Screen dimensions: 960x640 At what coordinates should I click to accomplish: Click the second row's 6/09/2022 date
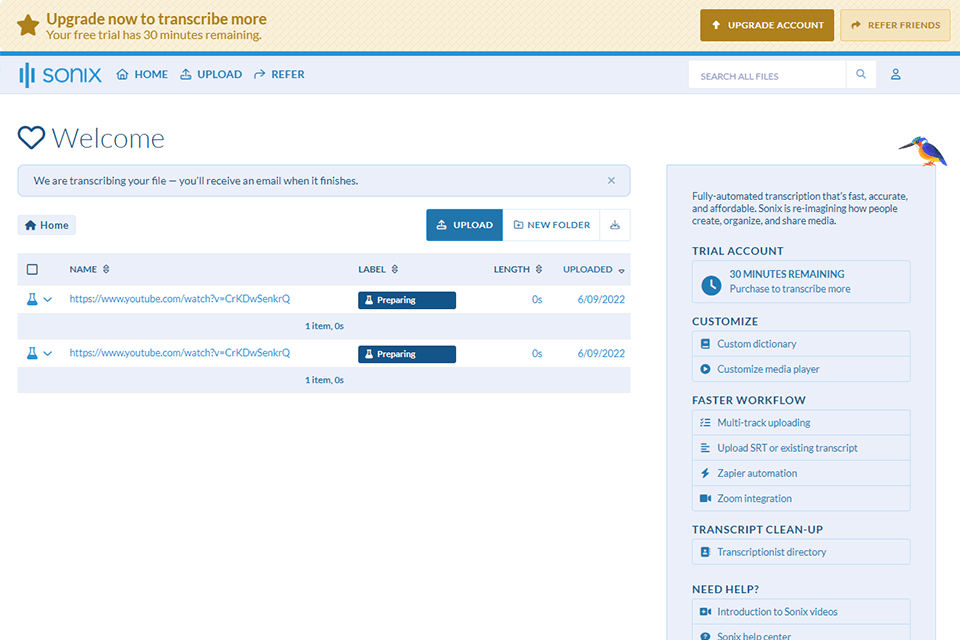[601, 353]
